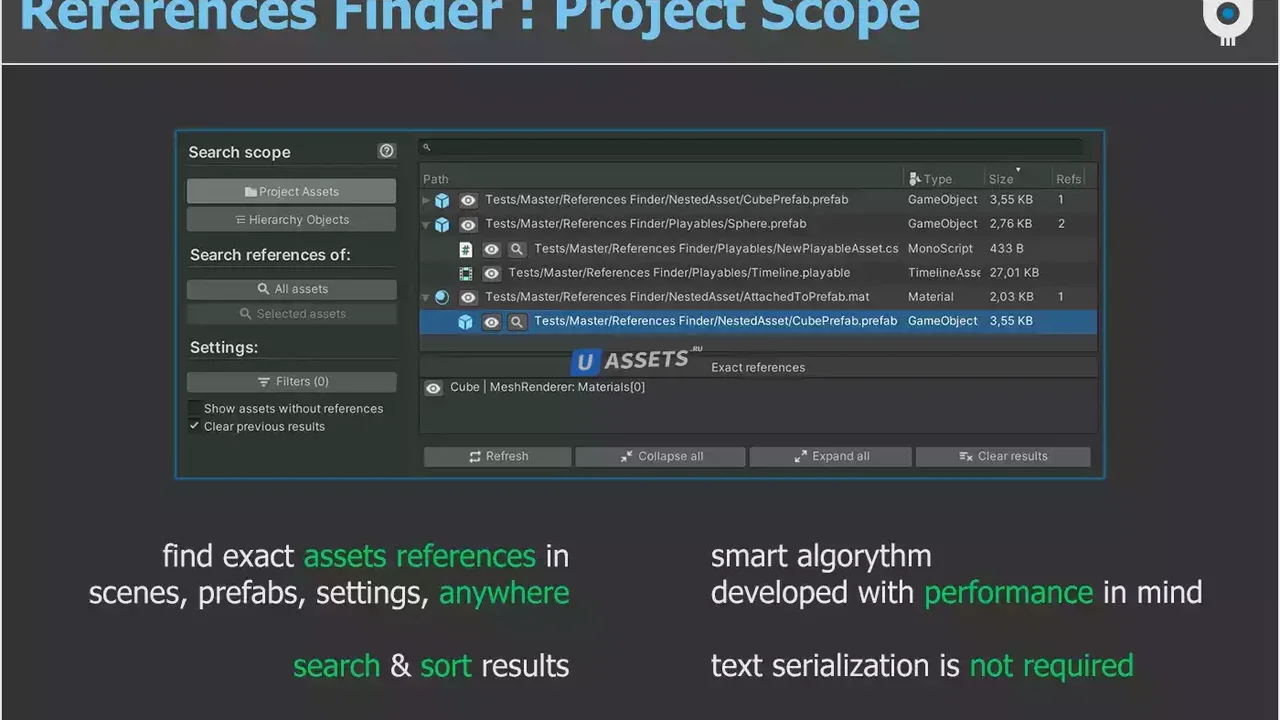The height and width of the screenshot is (720, 1280).
Task: Open the Filters (0) settings
Action: tap(291, 381)
